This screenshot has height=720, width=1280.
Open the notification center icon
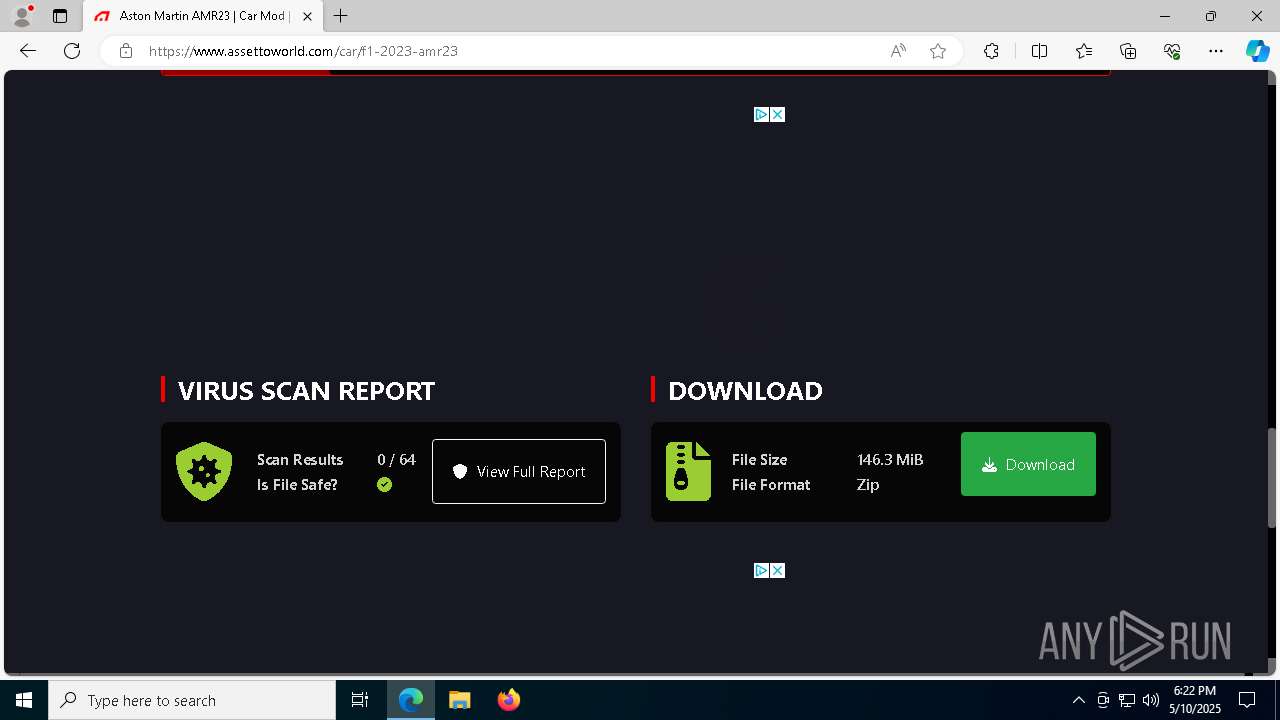pos(1247,700)
